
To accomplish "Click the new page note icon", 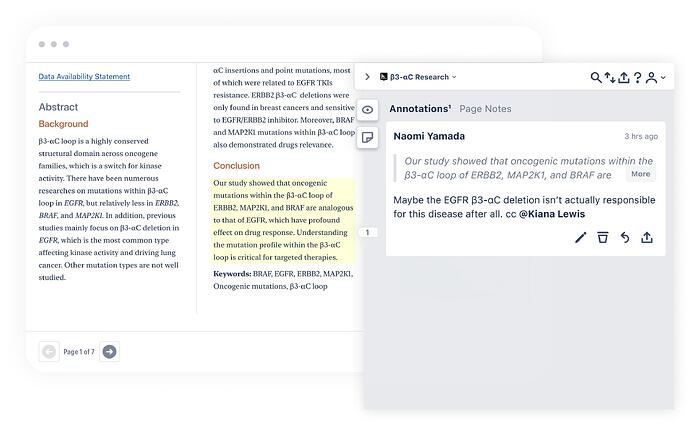I will pos(368,137).
